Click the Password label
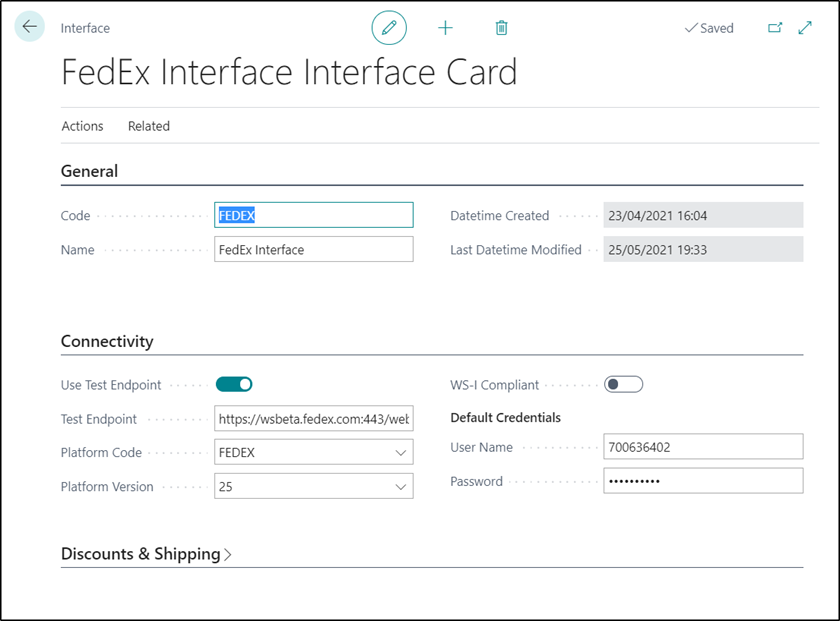 [477, 481]
